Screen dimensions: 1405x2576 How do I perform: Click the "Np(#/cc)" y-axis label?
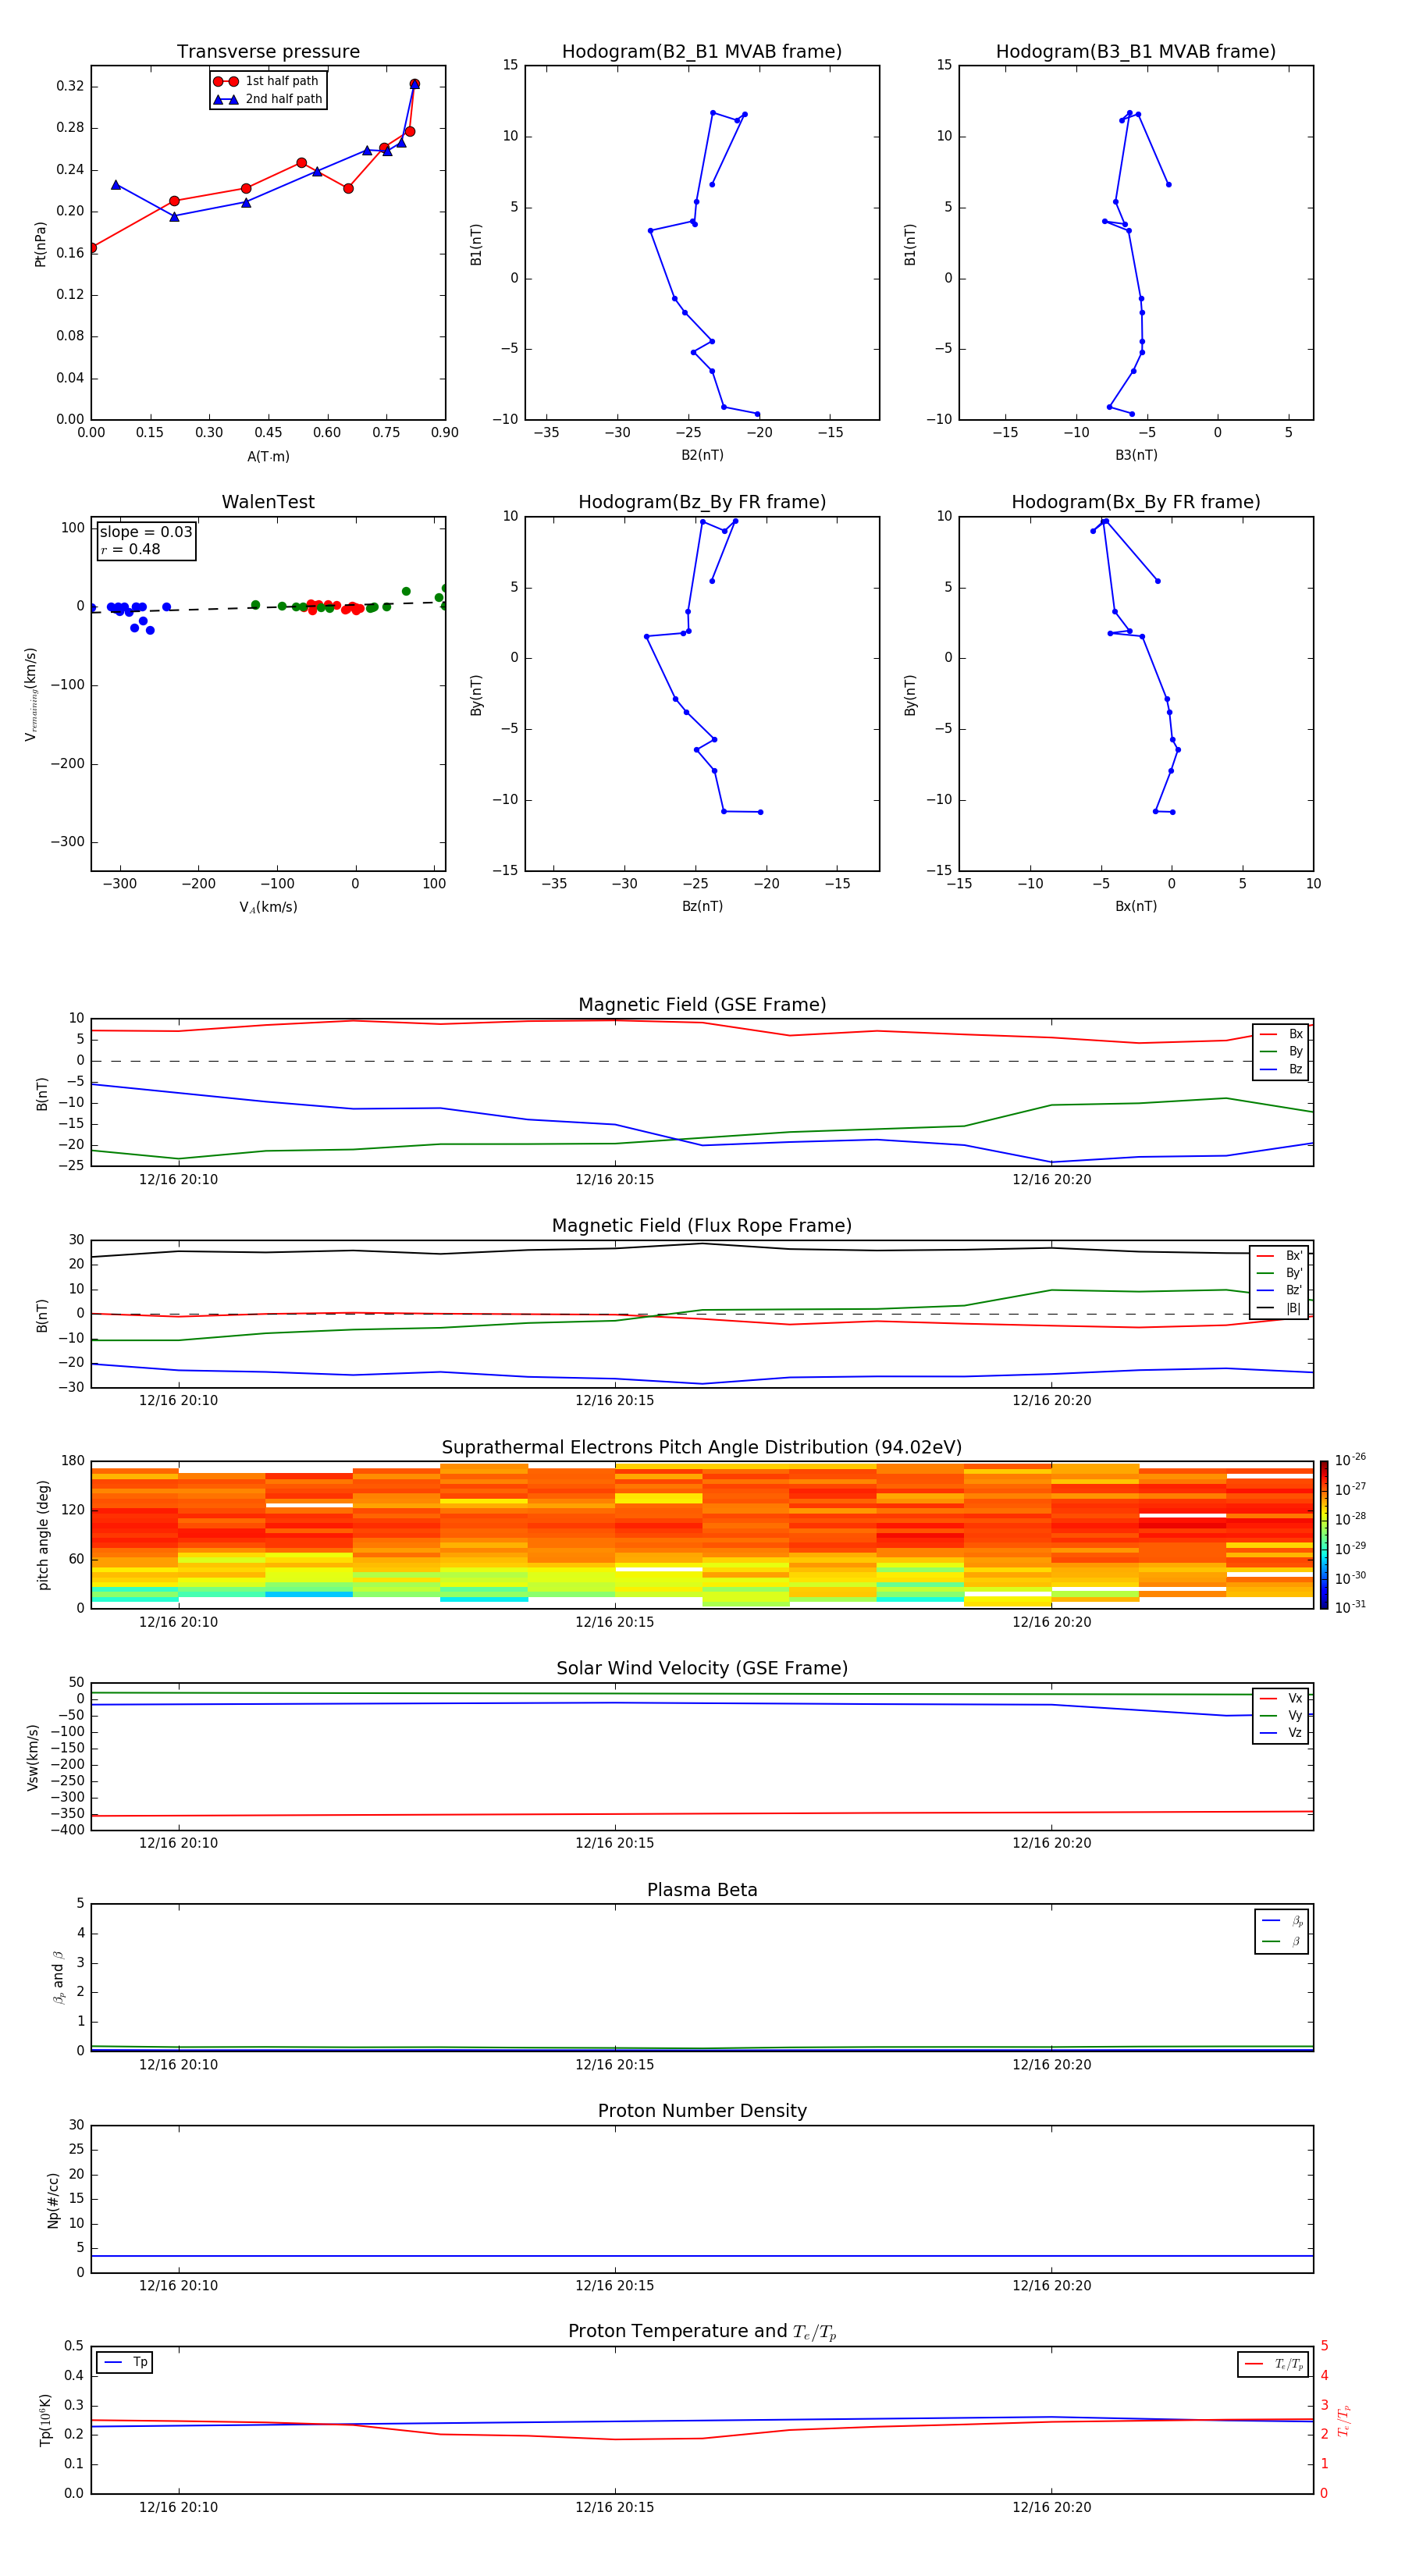(53, 2199)
